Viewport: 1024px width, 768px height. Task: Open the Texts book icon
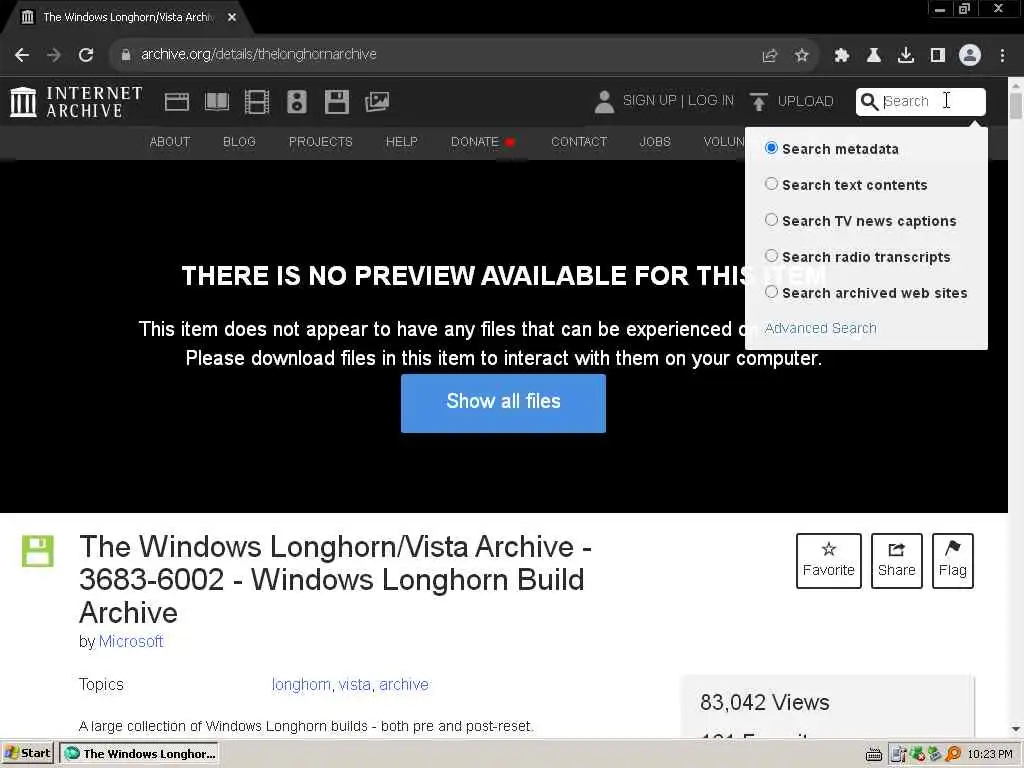pos(217,102)
